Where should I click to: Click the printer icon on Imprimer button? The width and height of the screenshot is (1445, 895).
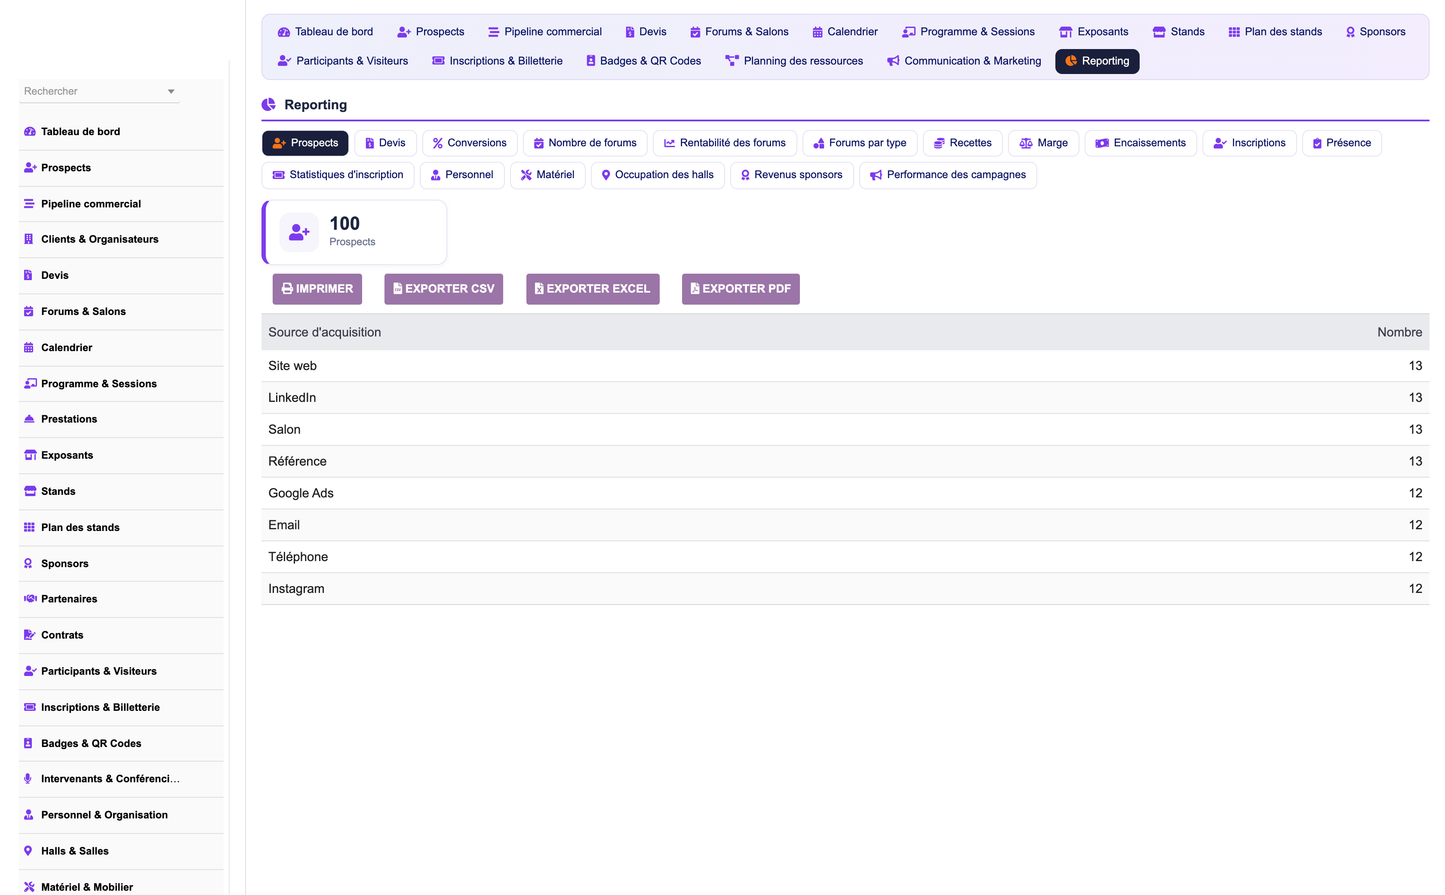(x=287, y=289)
